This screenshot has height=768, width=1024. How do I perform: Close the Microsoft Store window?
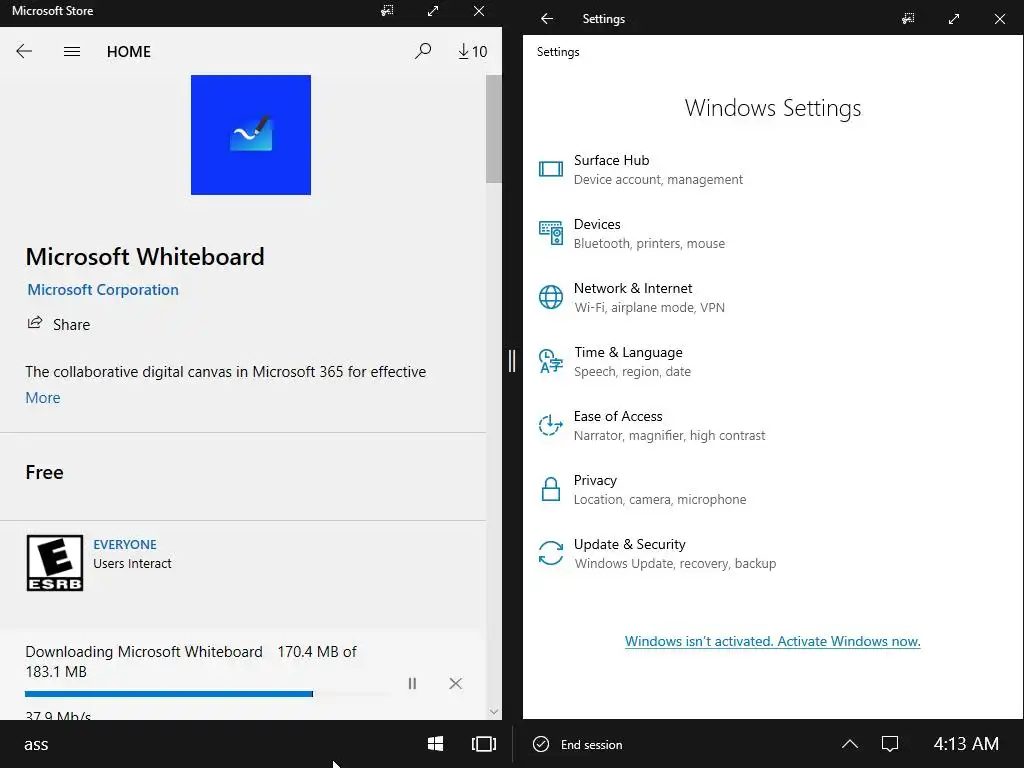[x=479, y=11]
